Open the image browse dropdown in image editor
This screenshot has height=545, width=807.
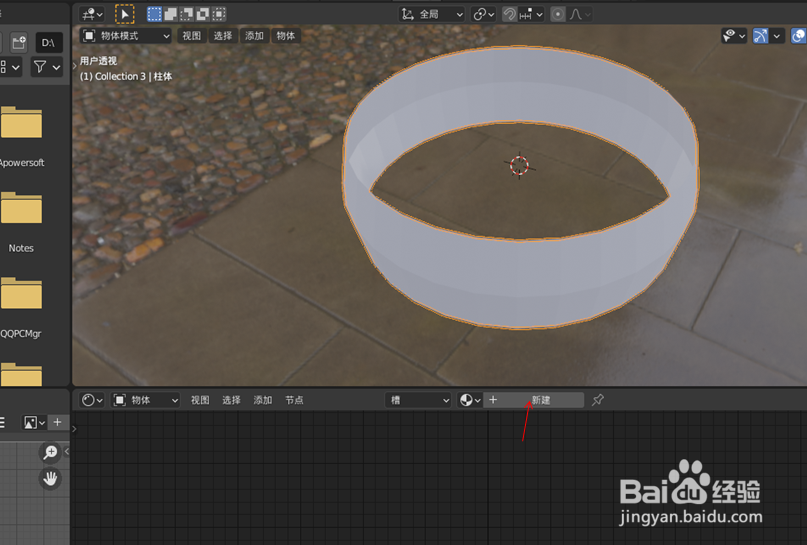34,423
